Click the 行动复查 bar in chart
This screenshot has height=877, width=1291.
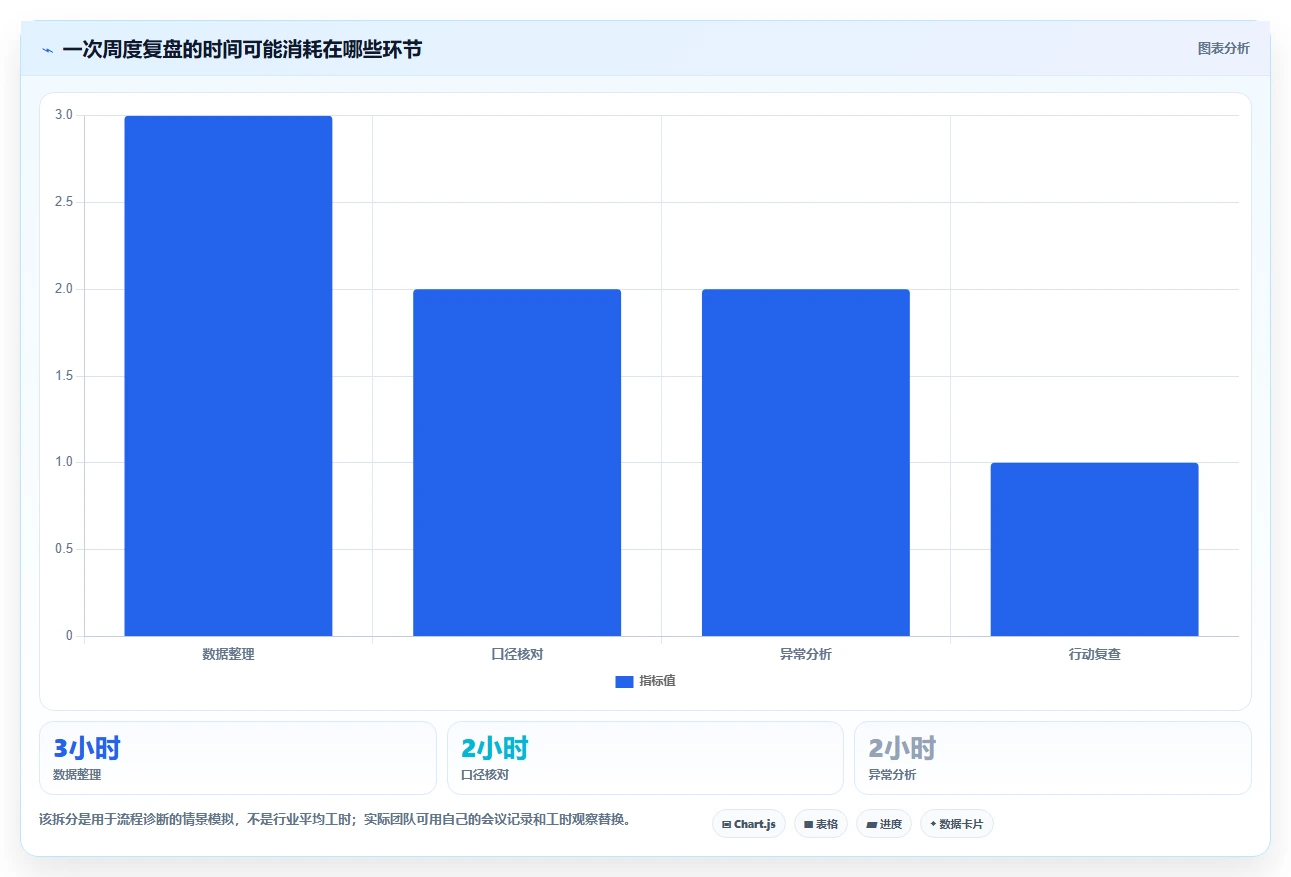coord(1095,549)
